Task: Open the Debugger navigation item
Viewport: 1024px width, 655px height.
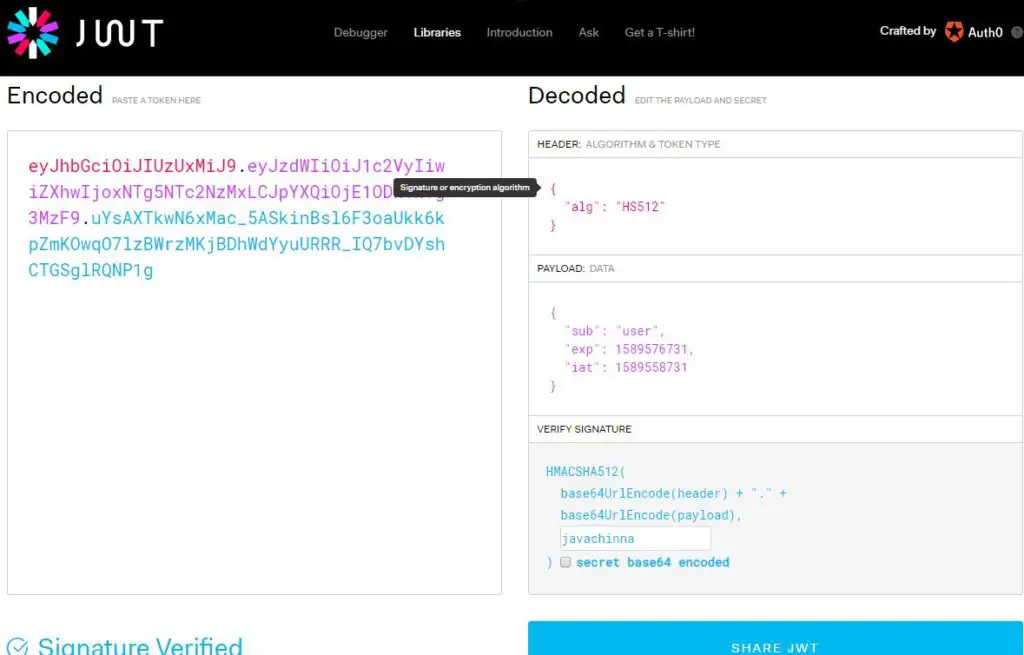Action: pyautogui.click(x=360, y=32)
